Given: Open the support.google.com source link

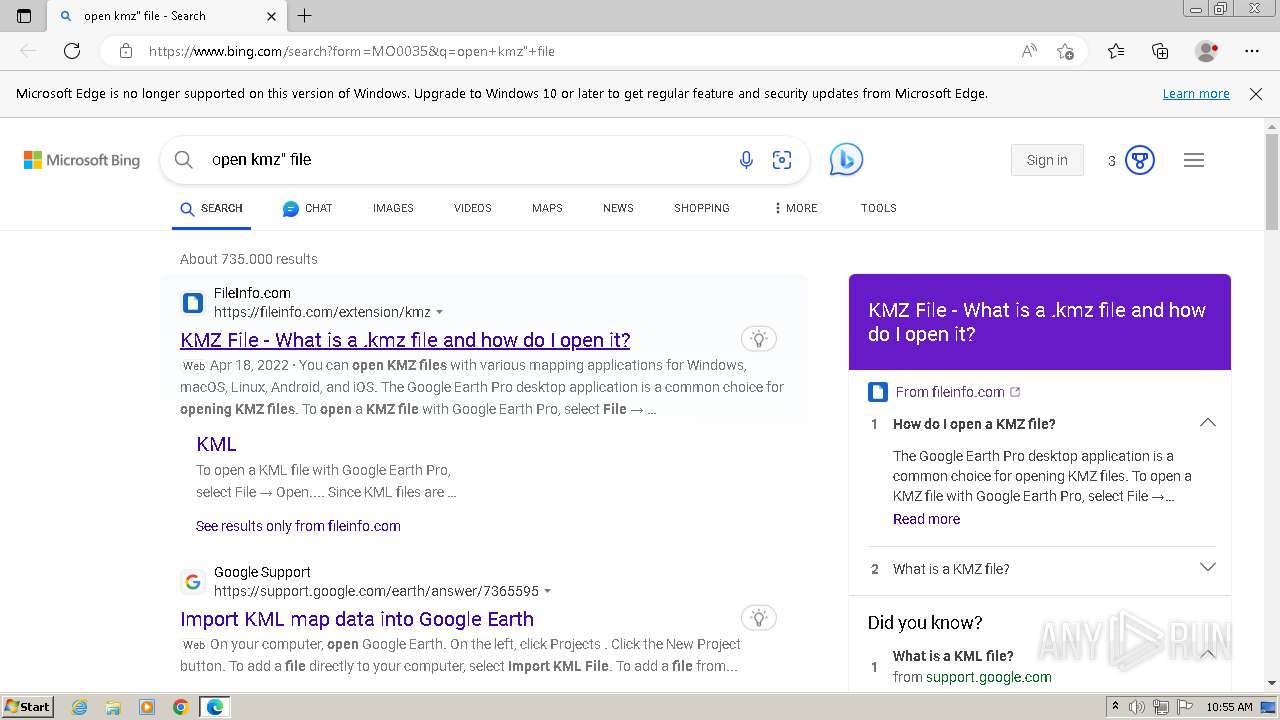Looking at the screenshot, I should click(x=988, y=677).
